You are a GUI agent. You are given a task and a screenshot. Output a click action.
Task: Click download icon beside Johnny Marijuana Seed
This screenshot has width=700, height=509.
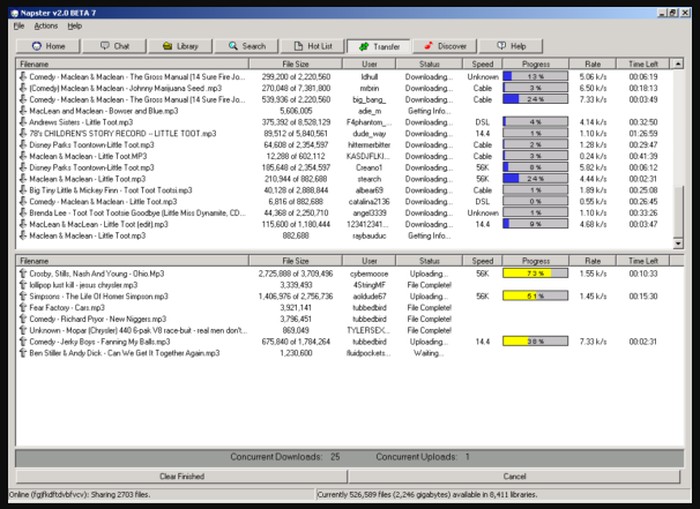(23, 88)
